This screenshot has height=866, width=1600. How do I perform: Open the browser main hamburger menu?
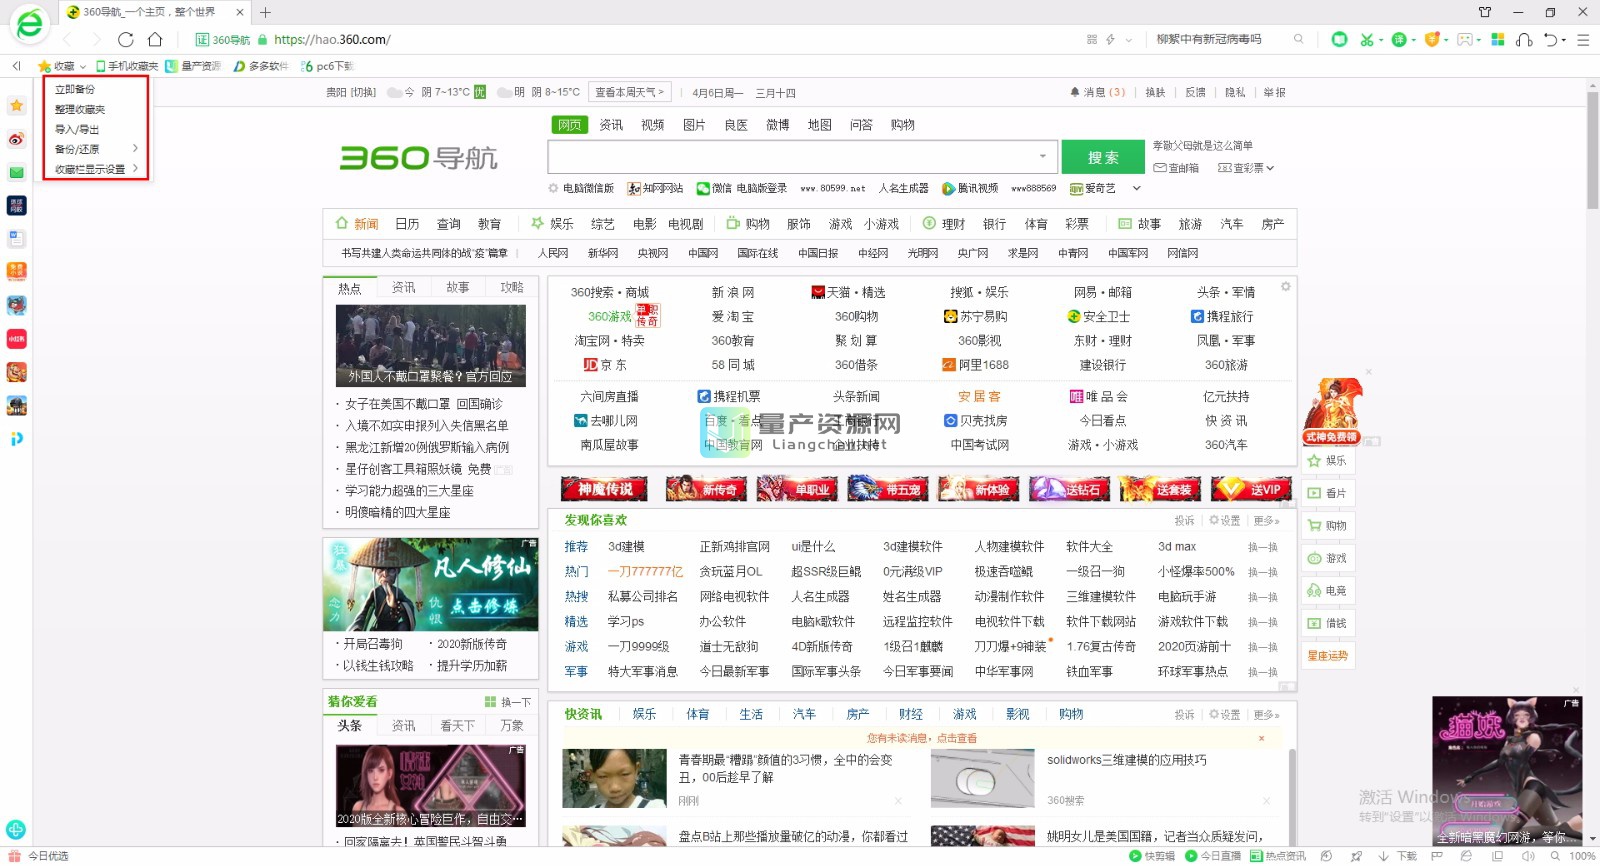click(x=1583, y=40)
